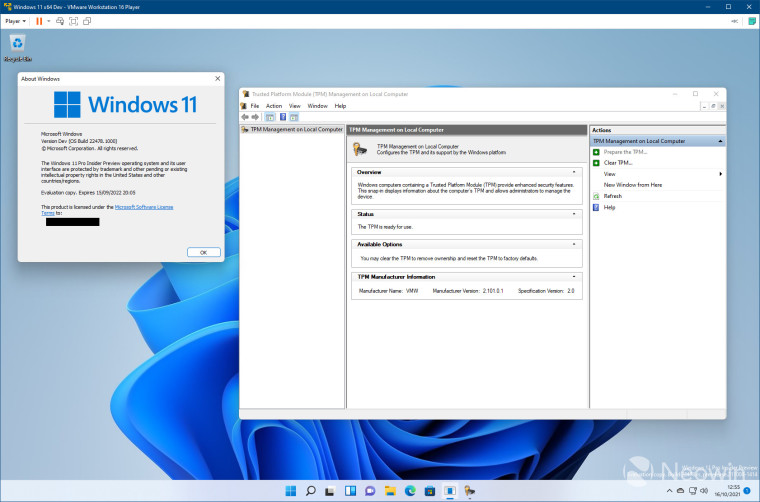The image size is (760, 502).
Task: Open the clock and date flyout
Action: coord(727,490)
